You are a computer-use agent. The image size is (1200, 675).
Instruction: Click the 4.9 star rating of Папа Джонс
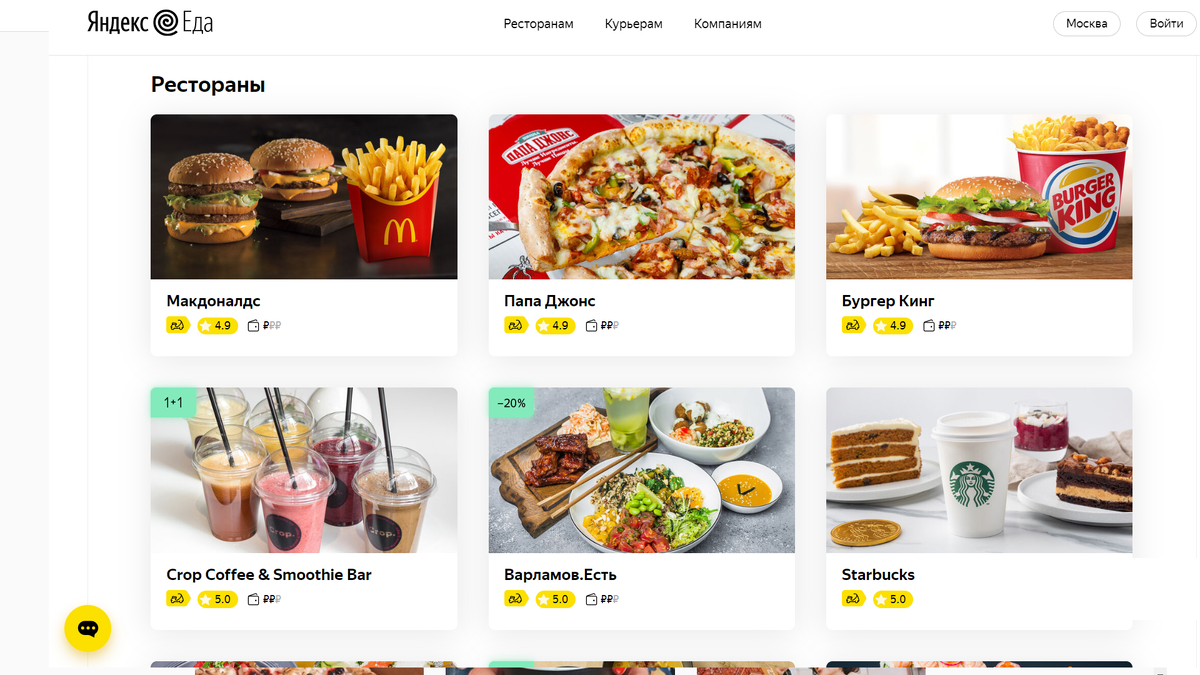(x=555, y=325)
